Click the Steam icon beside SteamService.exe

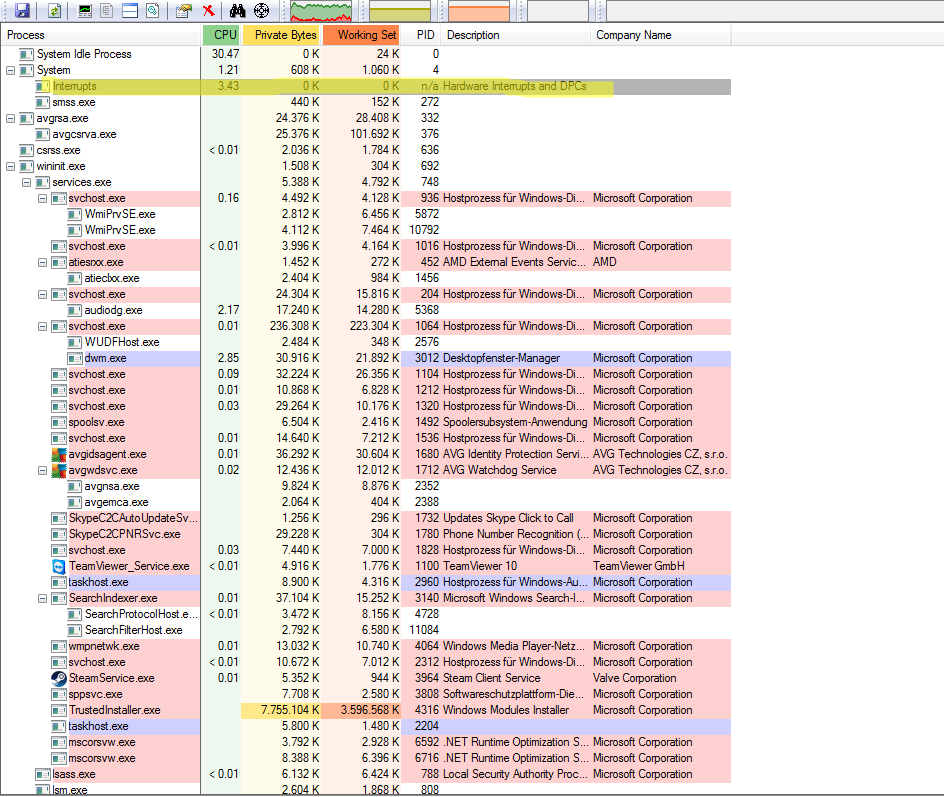point(59,678)
